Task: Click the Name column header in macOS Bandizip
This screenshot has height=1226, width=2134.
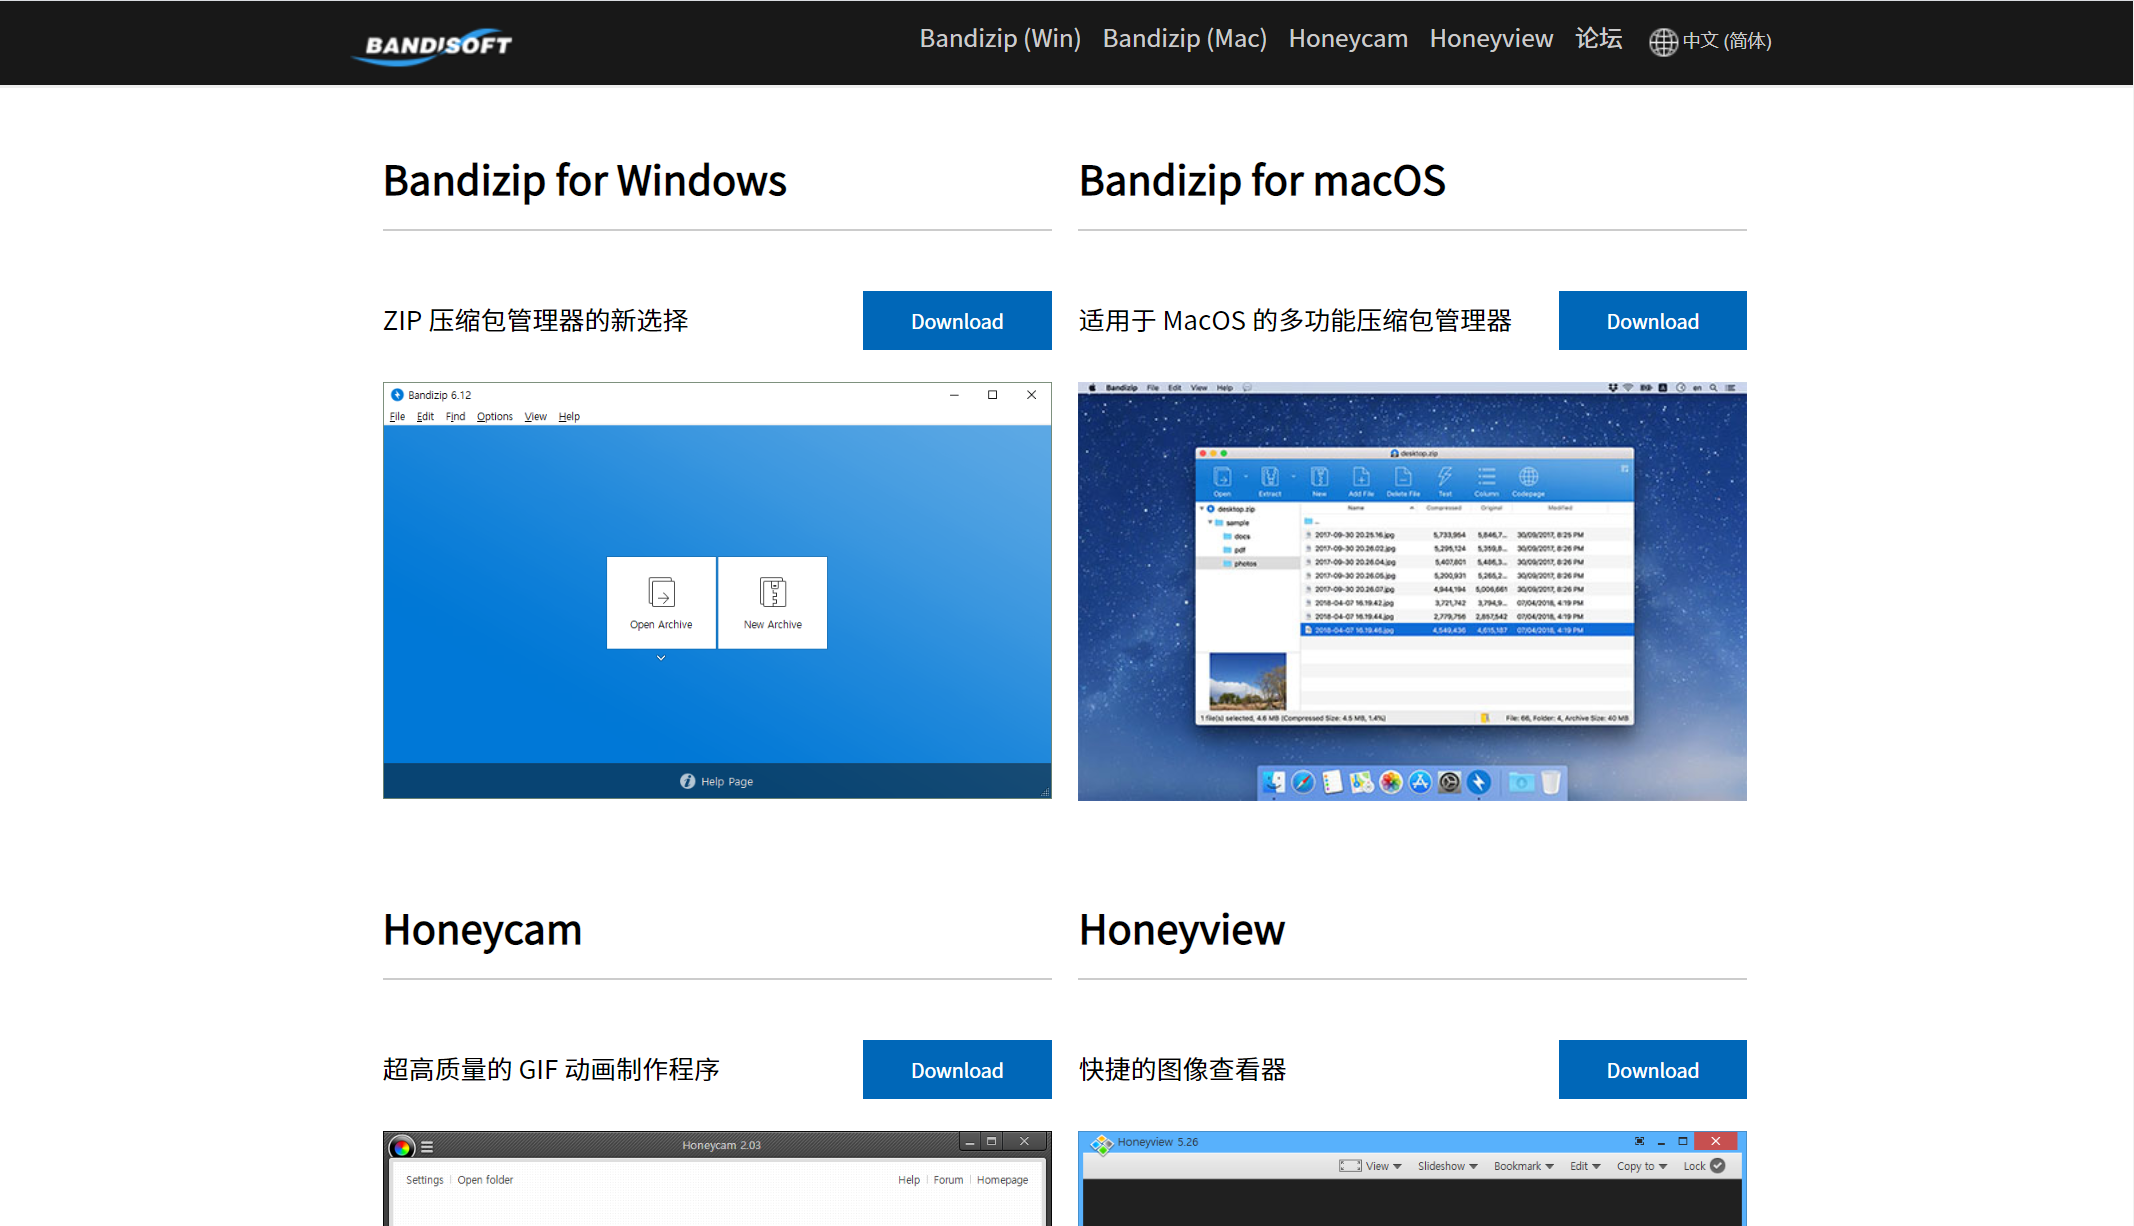Action: 1355,508
